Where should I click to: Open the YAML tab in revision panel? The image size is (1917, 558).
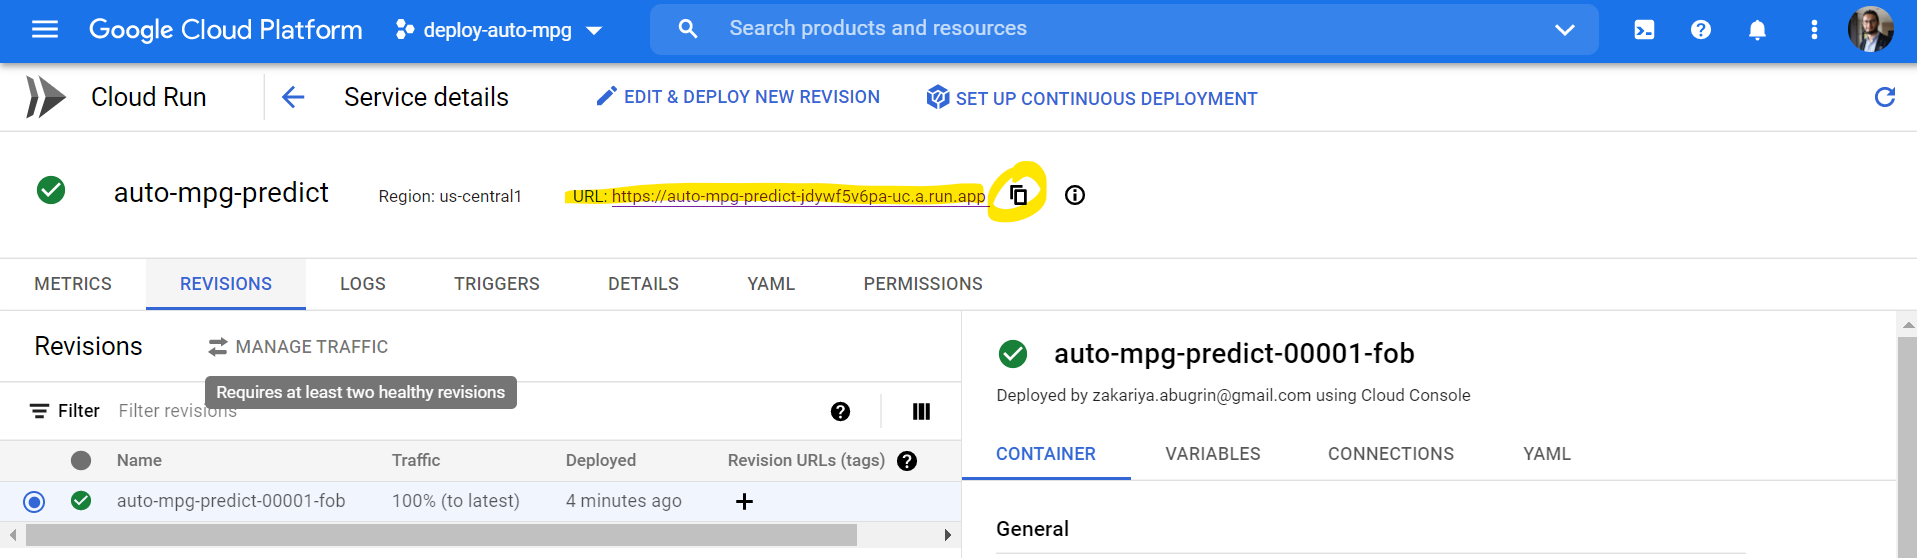(1547, 454)
